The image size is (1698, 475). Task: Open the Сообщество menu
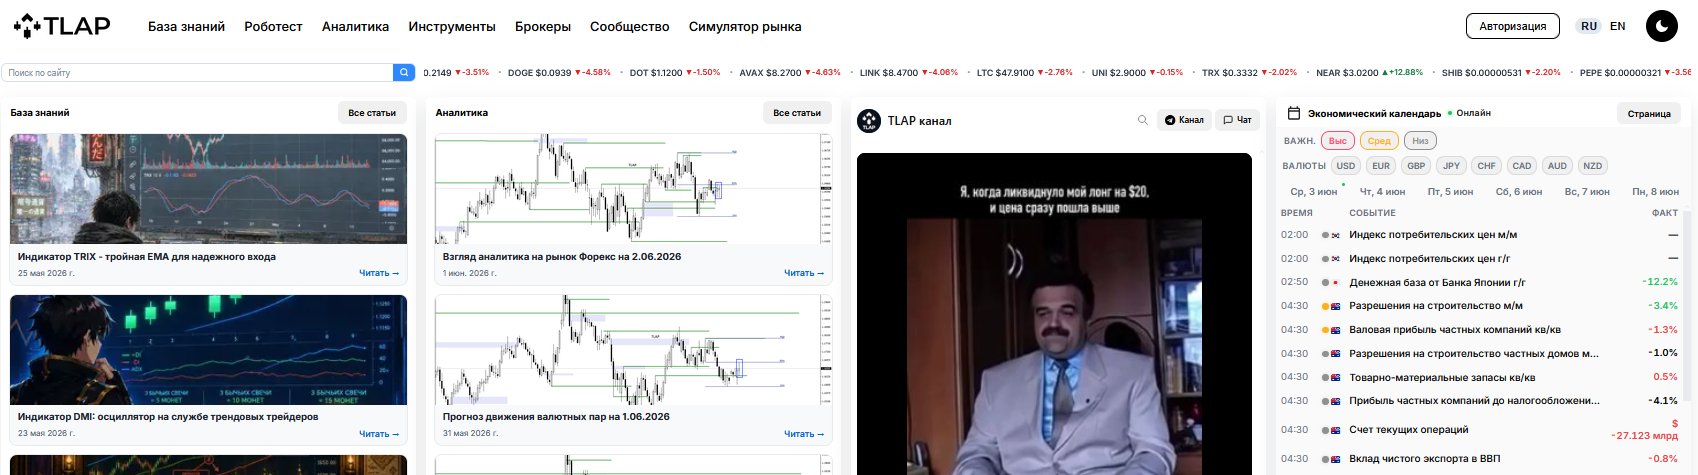630,27
